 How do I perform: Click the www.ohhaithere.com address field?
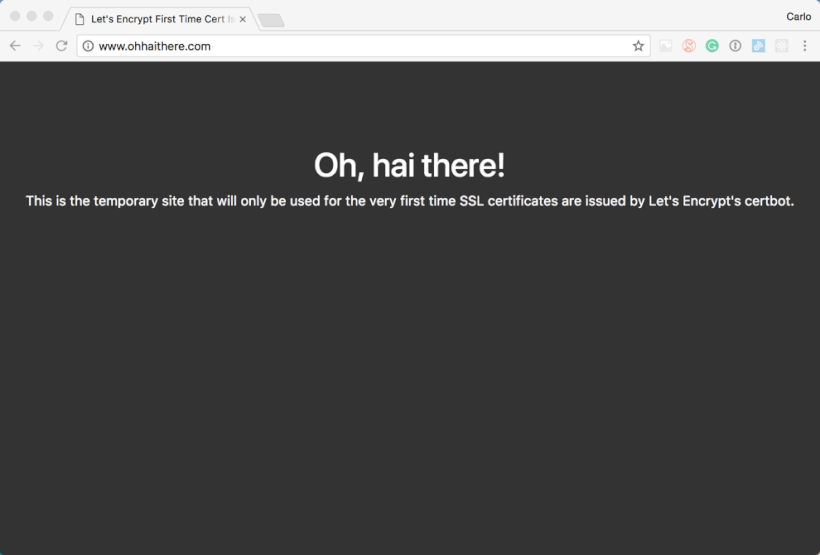click(363, 46)
